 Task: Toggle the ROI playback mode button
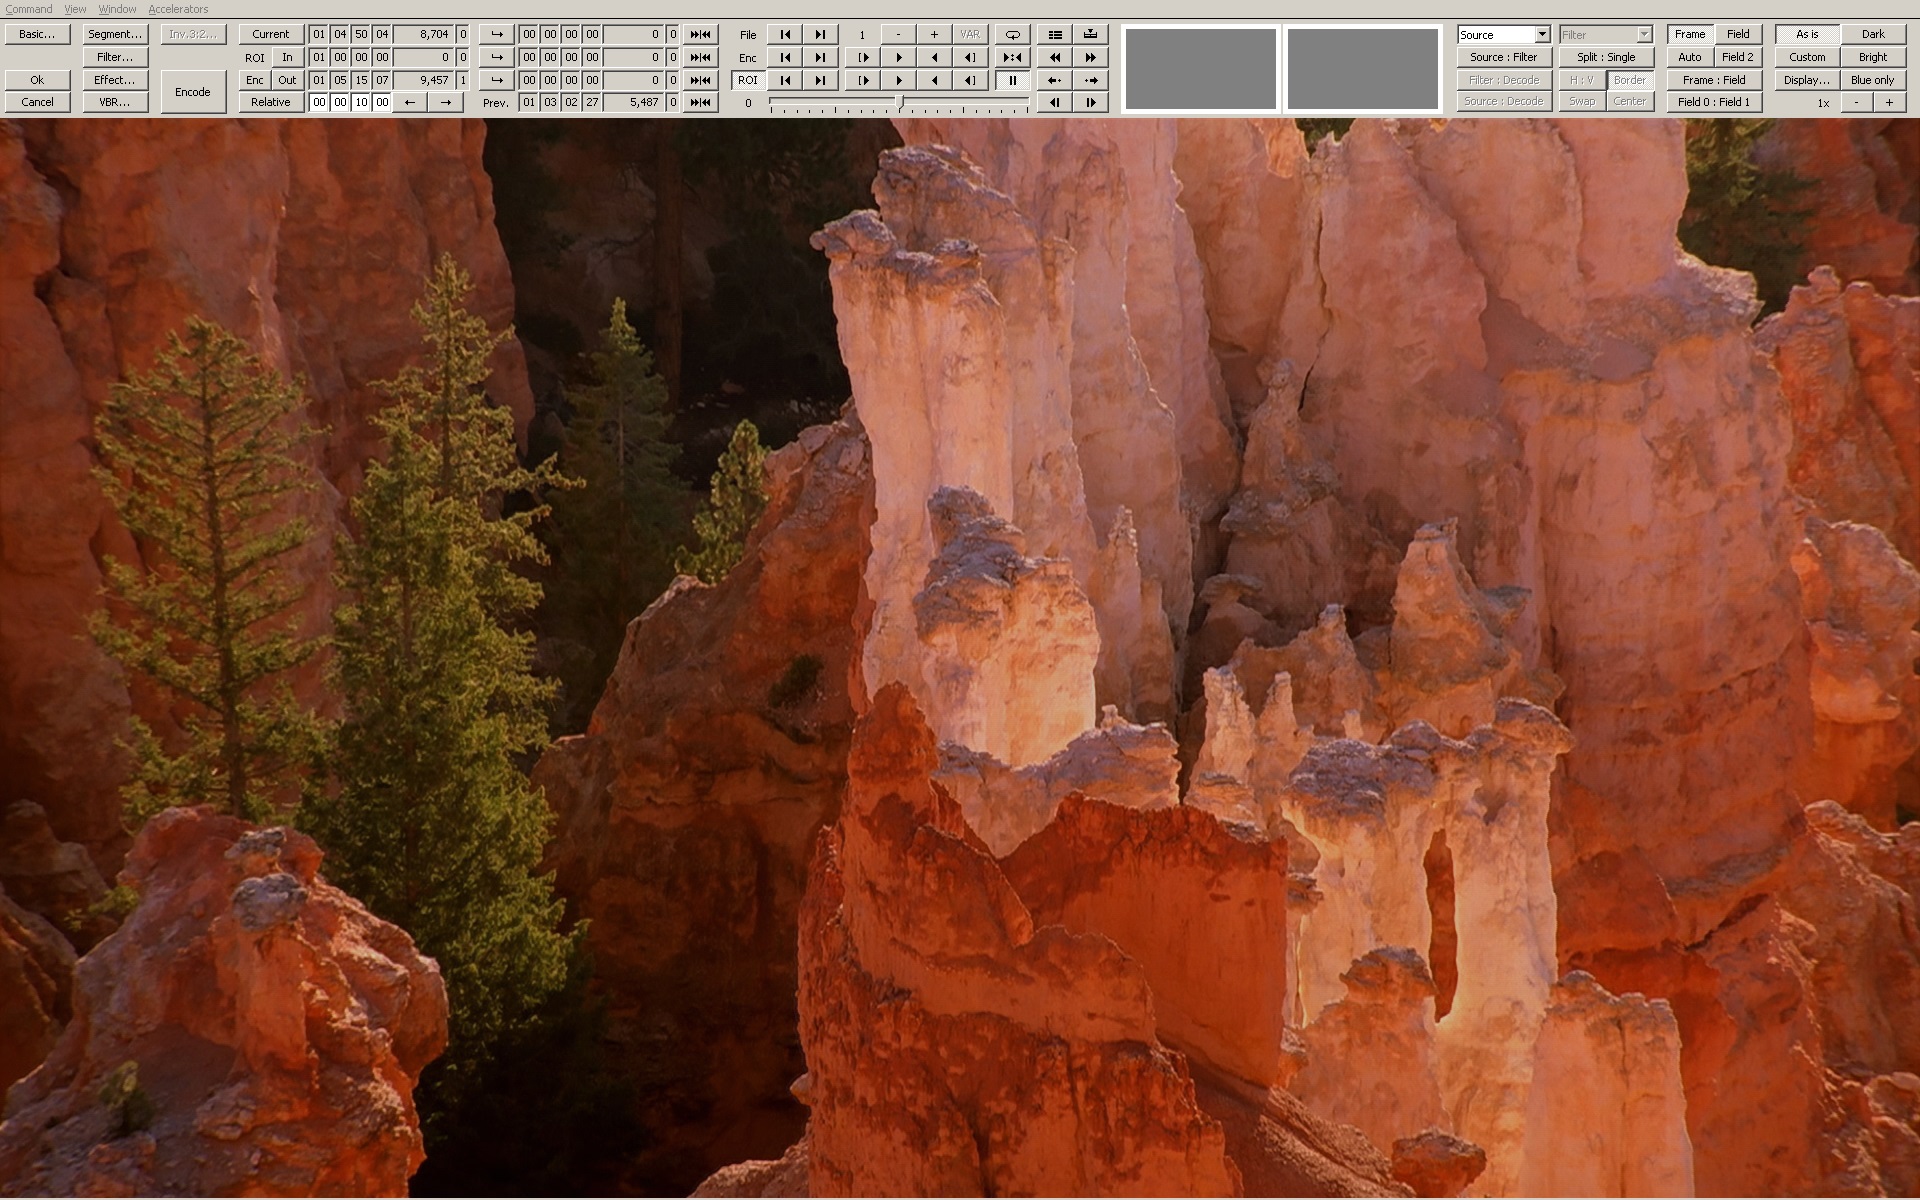pos(747,80)
